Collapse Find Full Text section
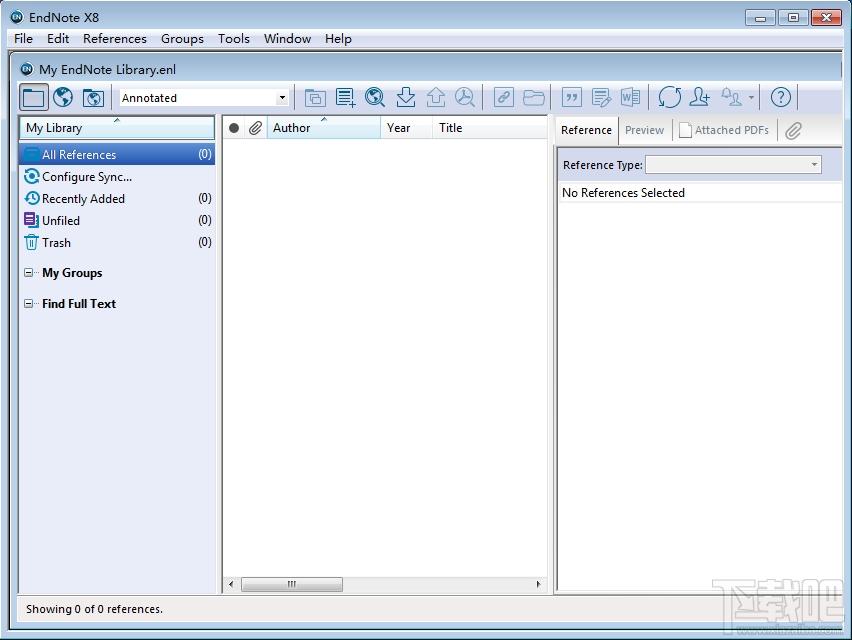Image resolution: width=852 pixels, height=640 pixels. [x=28, y=304]
